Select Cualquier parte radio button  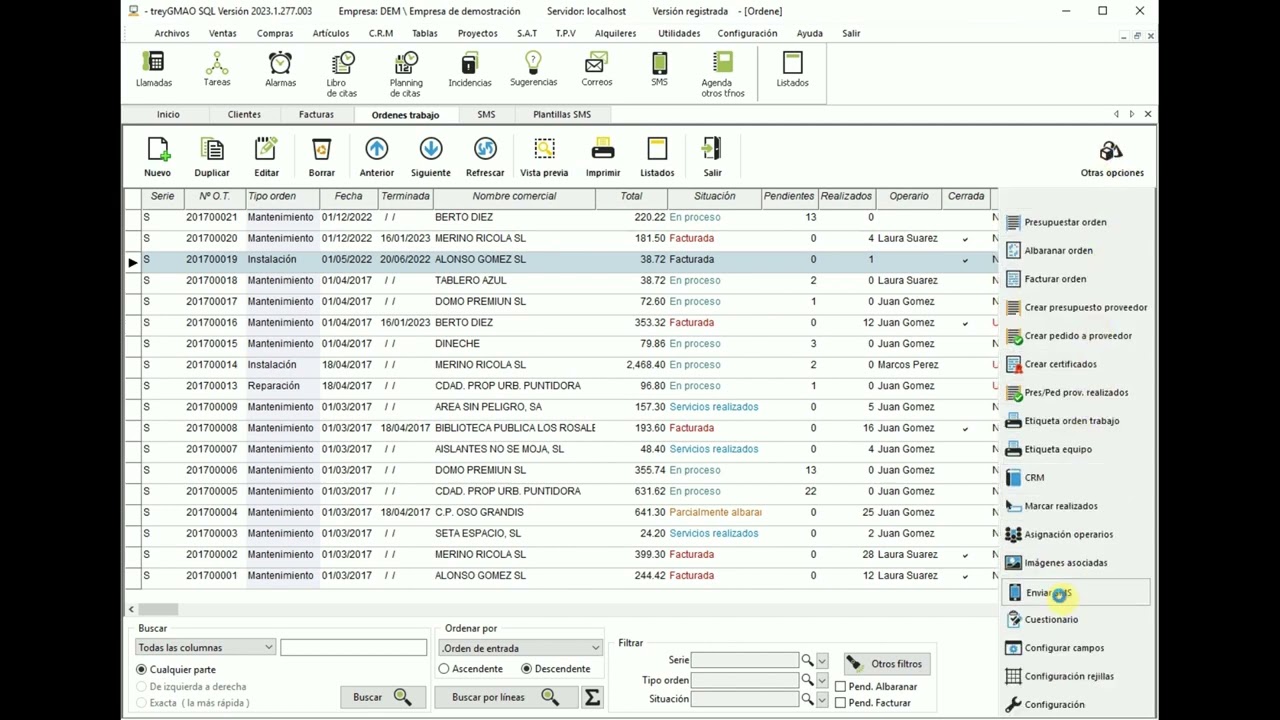[x=141, y=669]
